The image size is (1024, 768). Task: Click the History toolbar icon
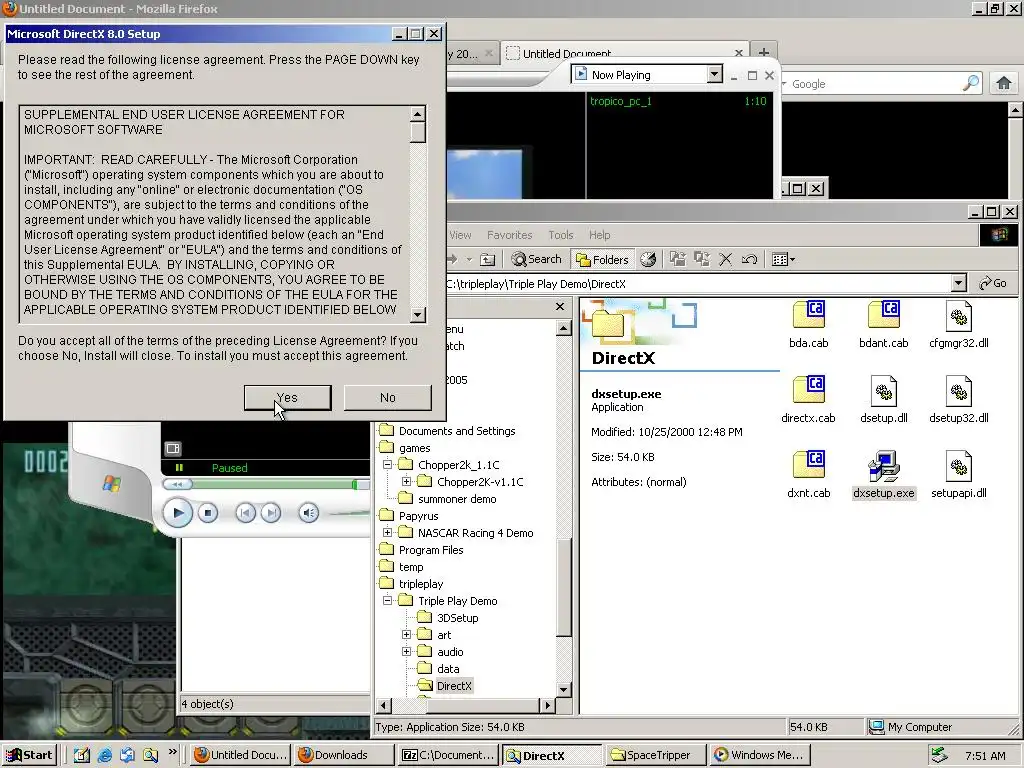pos(648,259)
